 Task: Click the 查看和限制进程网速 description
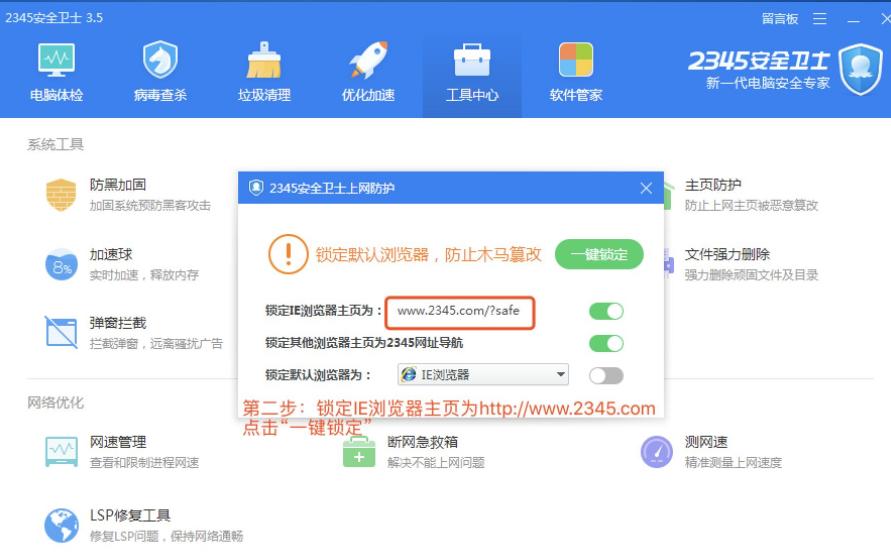pyautogui.click(x=144, y=463)
